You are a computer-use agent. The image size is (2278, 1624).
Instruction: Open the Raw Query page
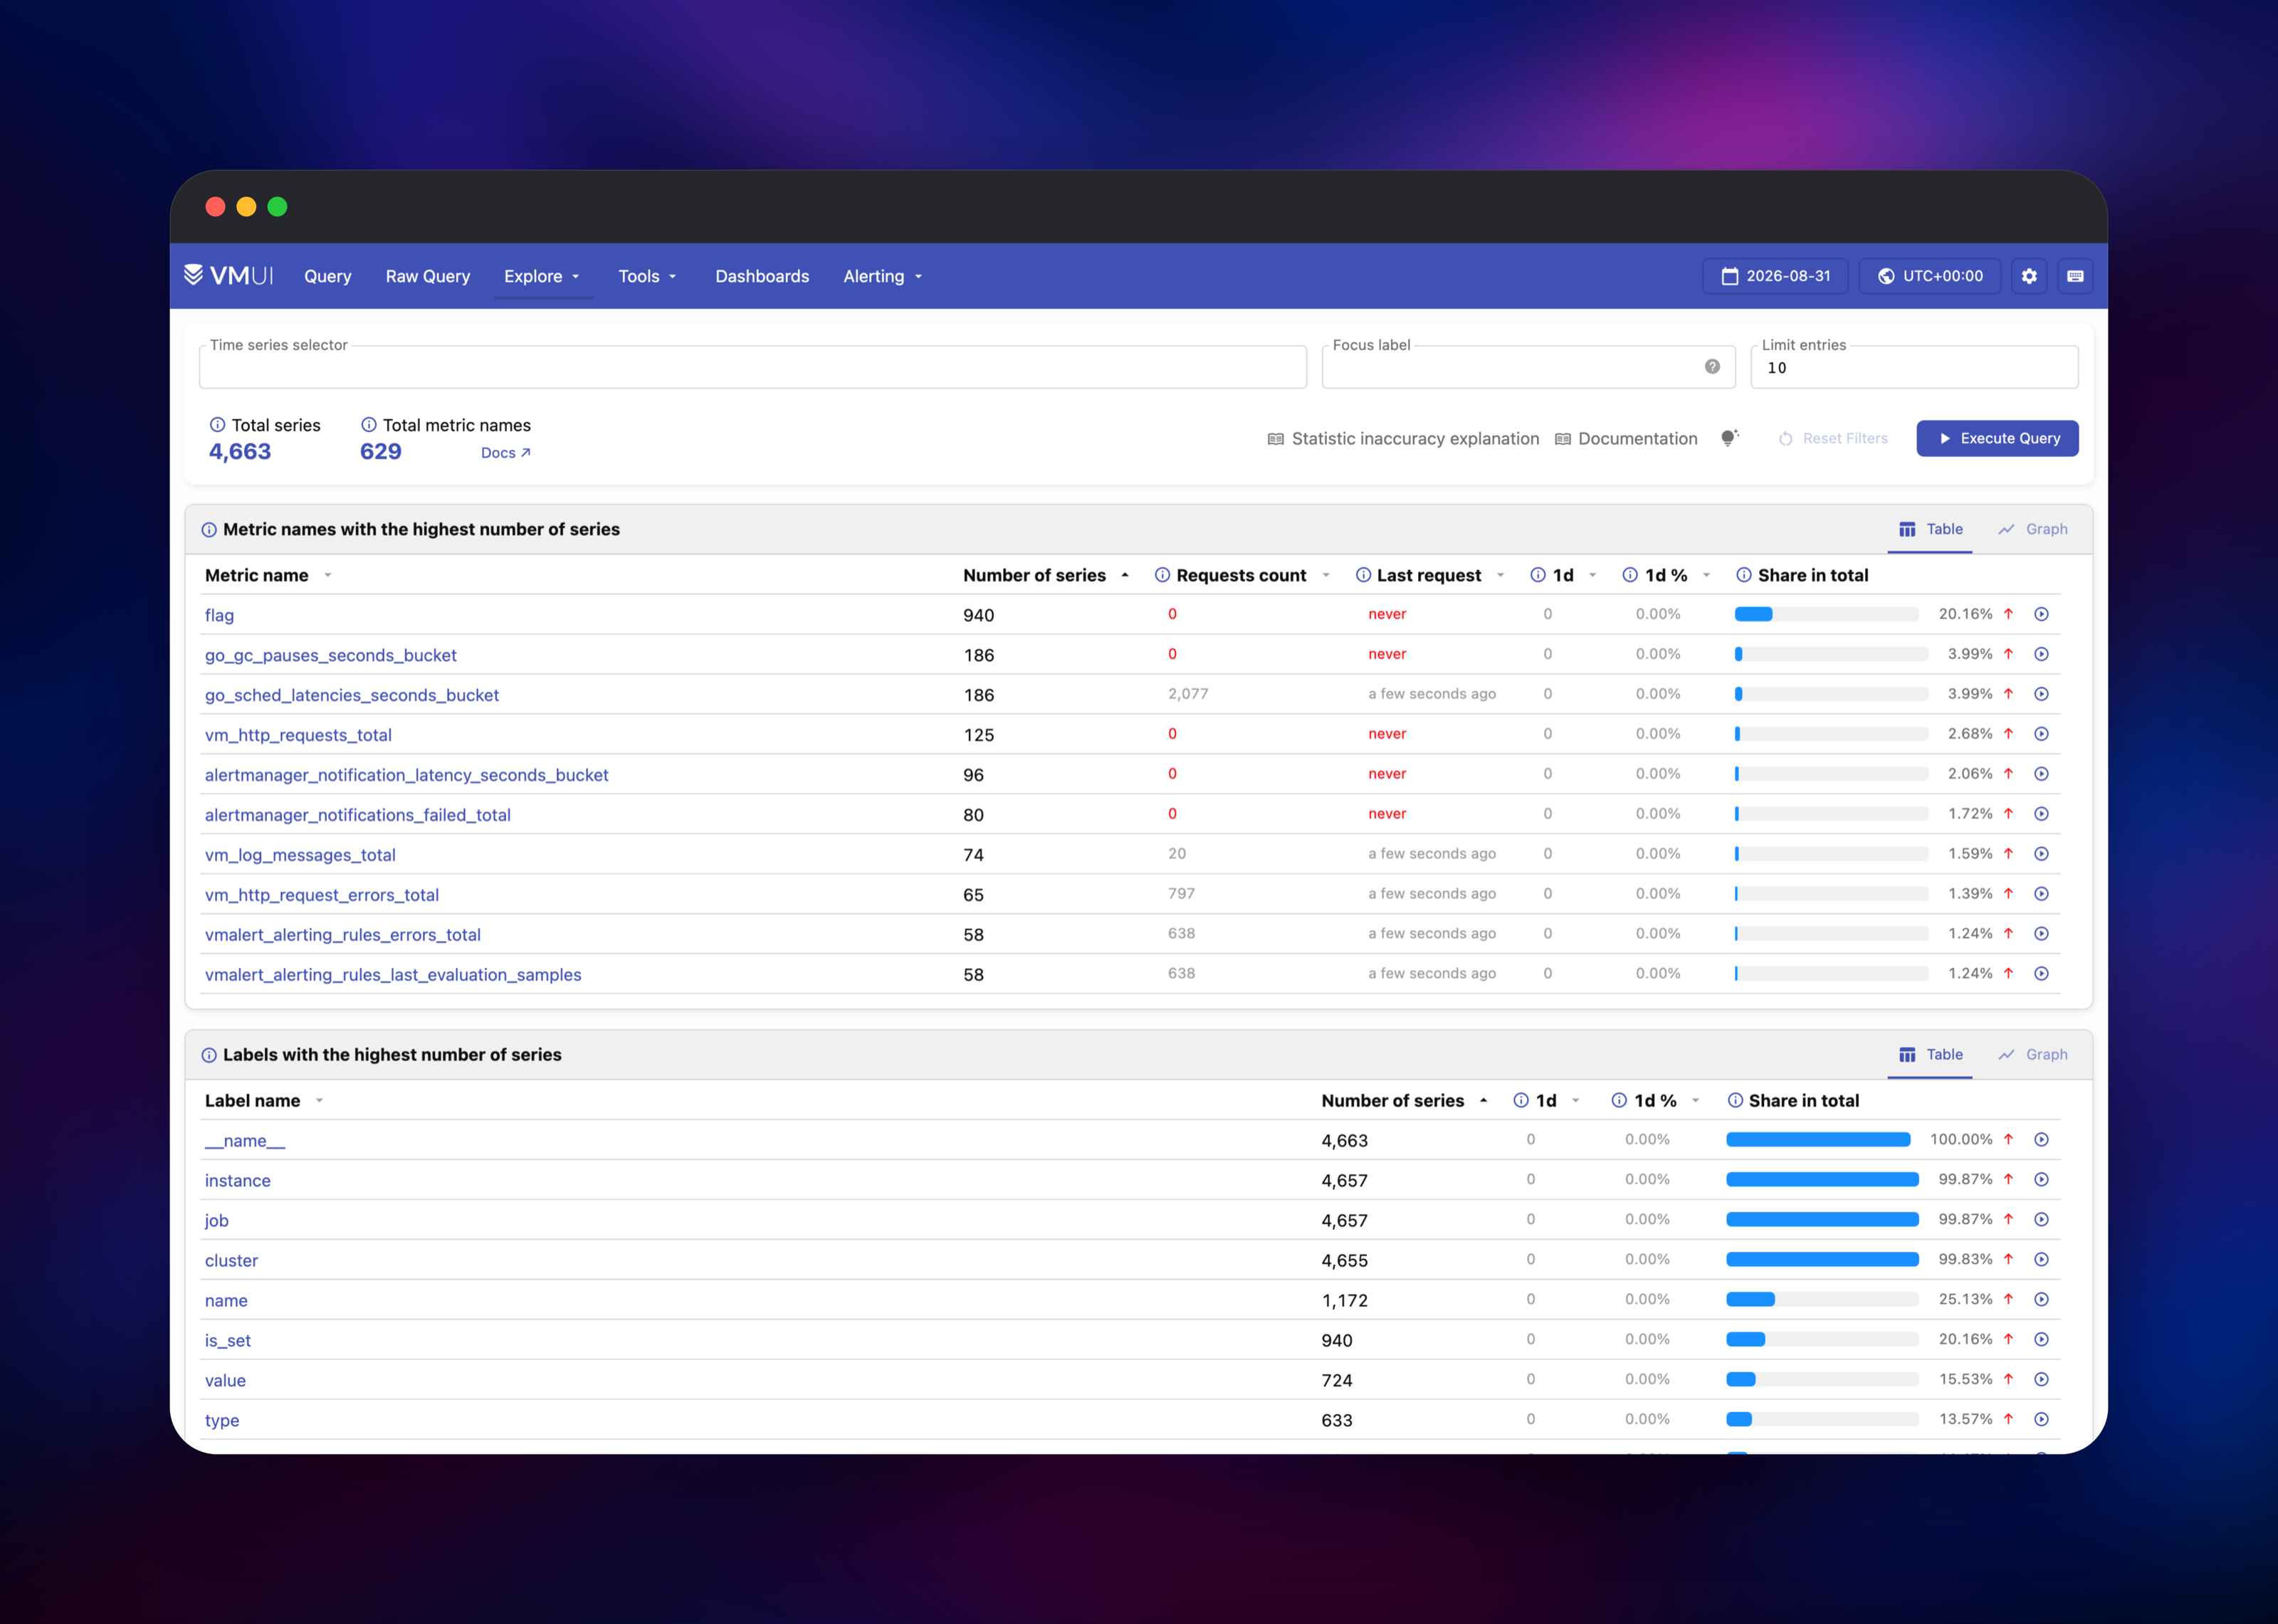(x=428, y=276)
